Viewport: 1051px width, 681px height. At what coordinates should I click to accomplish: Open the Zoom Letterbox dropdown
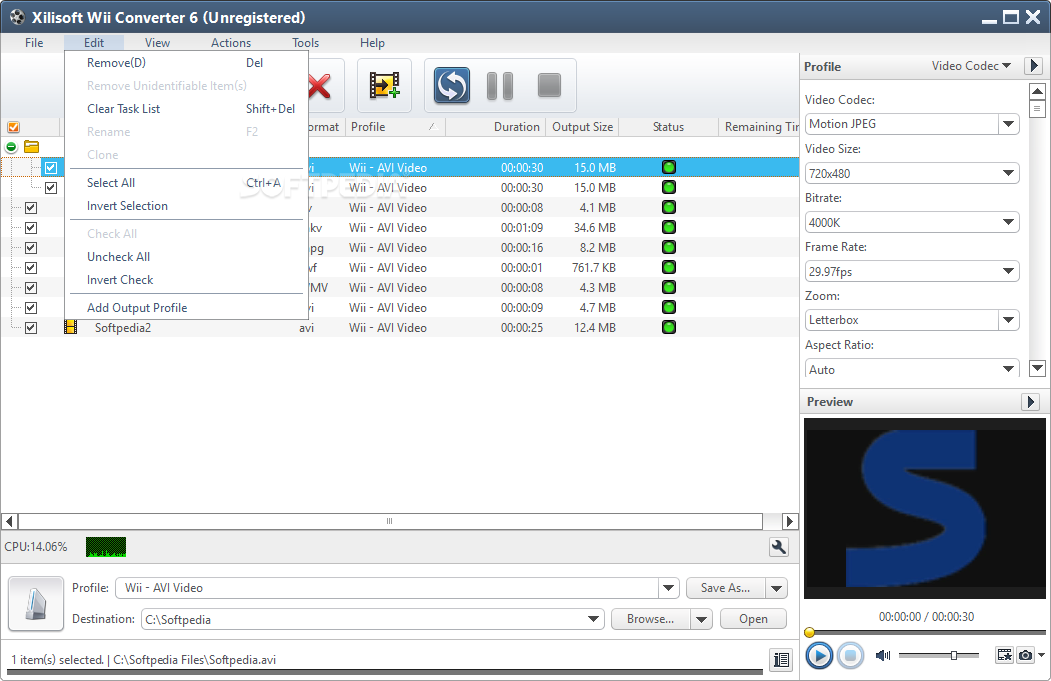coord(1008,320)
